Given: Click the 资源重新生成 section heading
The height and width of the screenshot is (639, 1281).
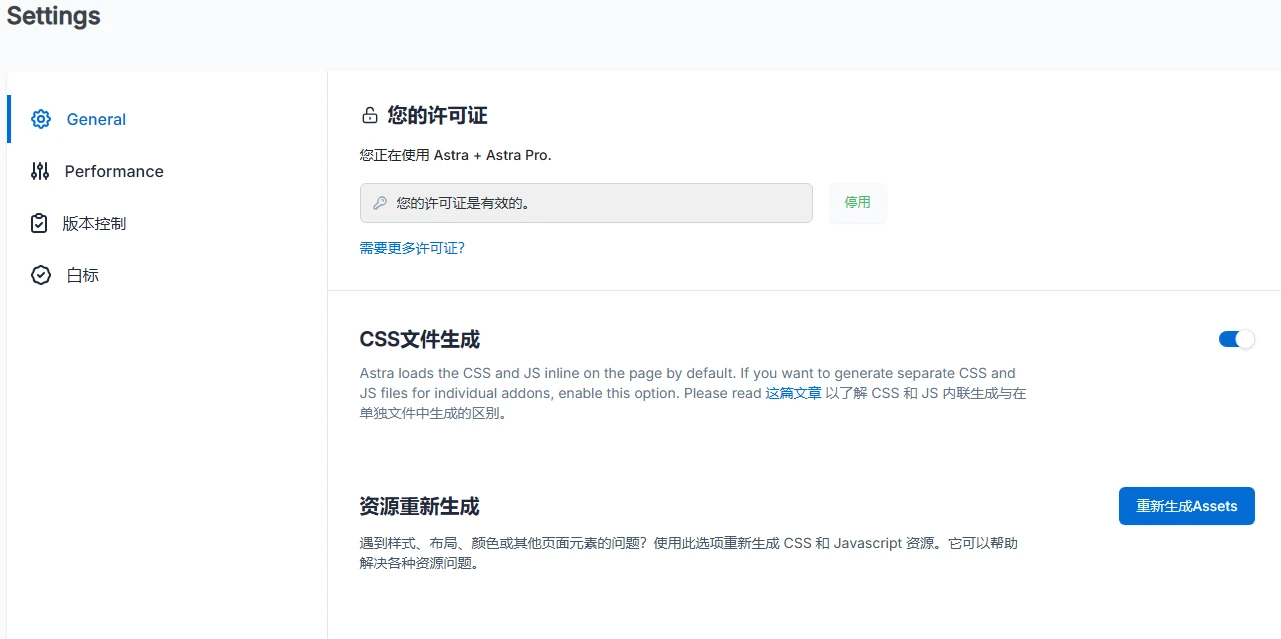Looking at the screenshot, I should click(419, 507).
